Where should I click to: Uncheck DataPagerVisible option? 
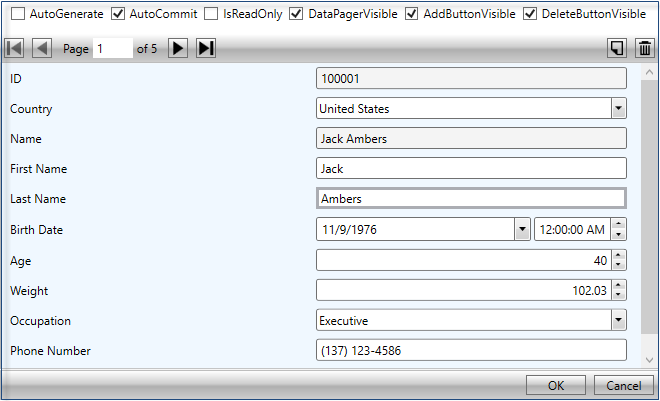pyautogui.click(x=297, y=15)
